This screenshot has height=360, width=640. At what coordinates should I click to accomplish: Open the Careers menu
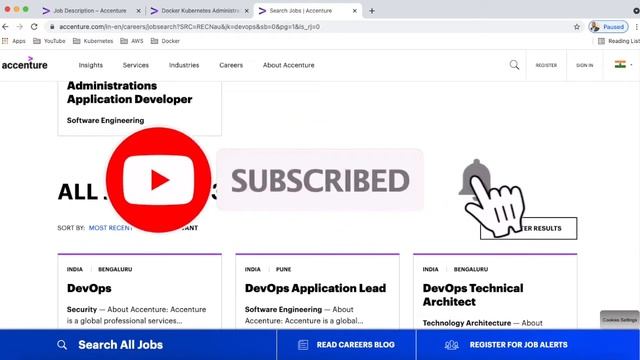coord(231,65)
